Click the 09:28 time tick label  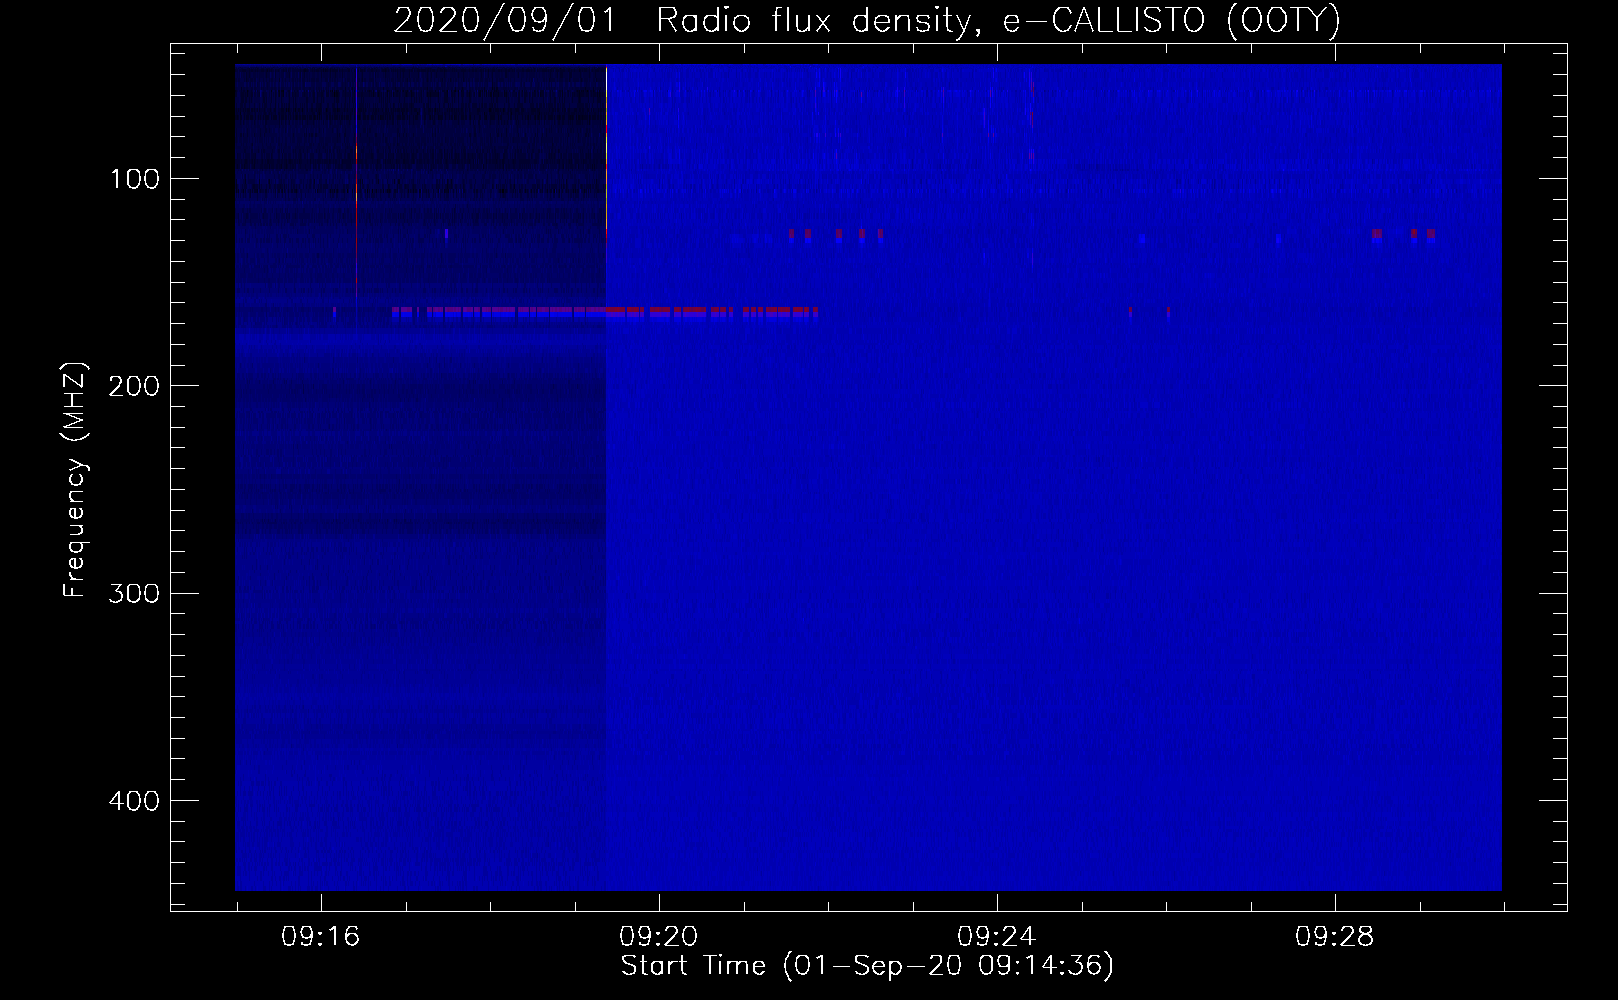click(1335, 937)
